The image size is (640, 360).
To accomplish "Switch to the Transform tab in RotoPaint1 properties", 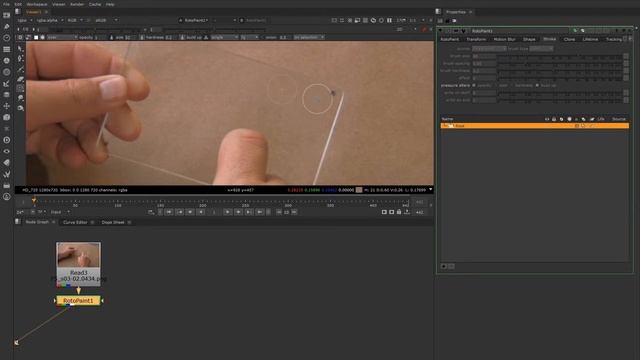I will click(x=476, y=39).
